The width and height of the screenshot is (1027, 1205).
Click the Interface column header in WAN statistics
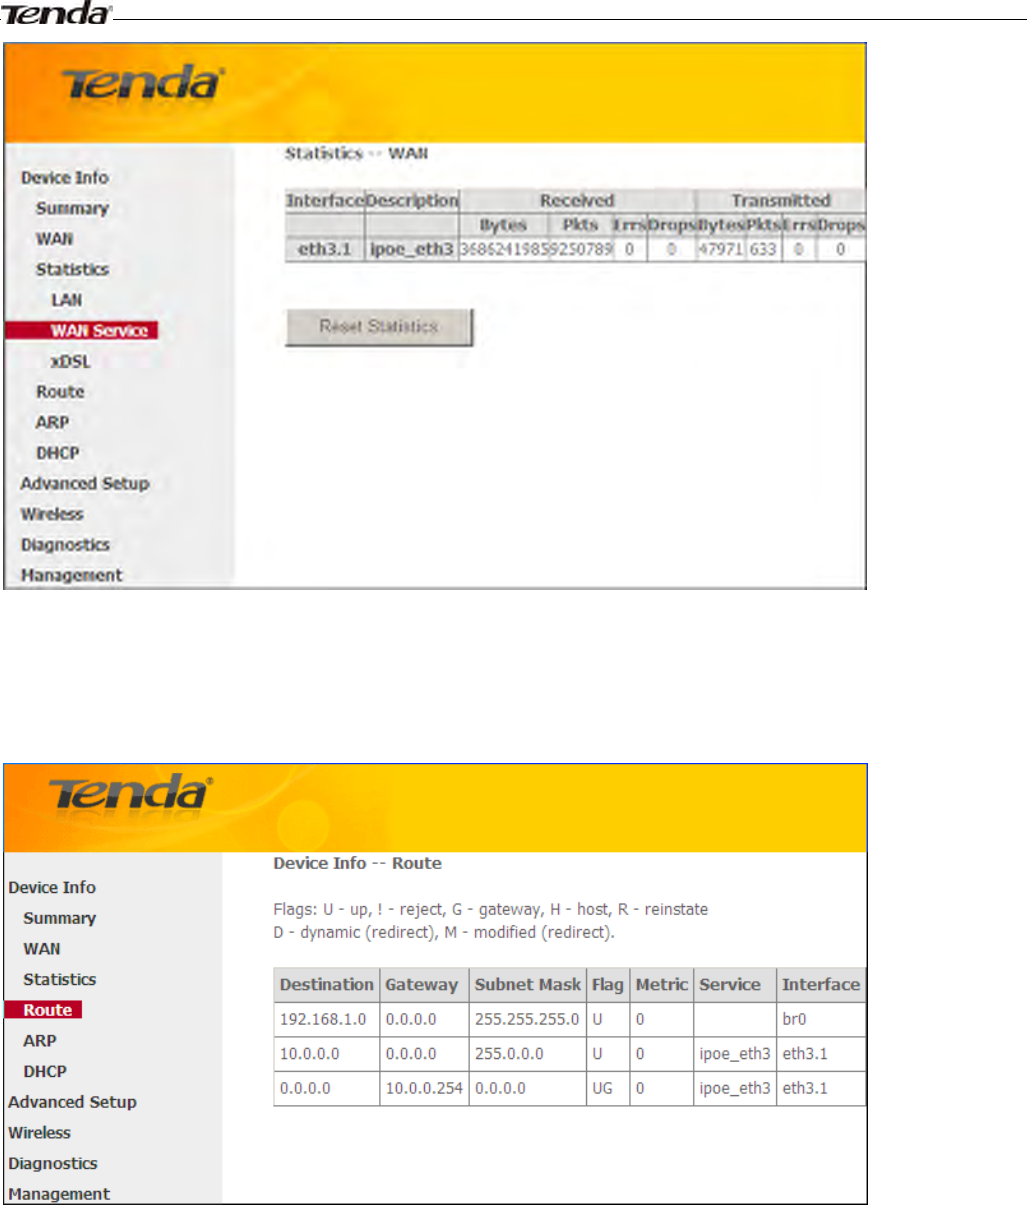point(325,201)
